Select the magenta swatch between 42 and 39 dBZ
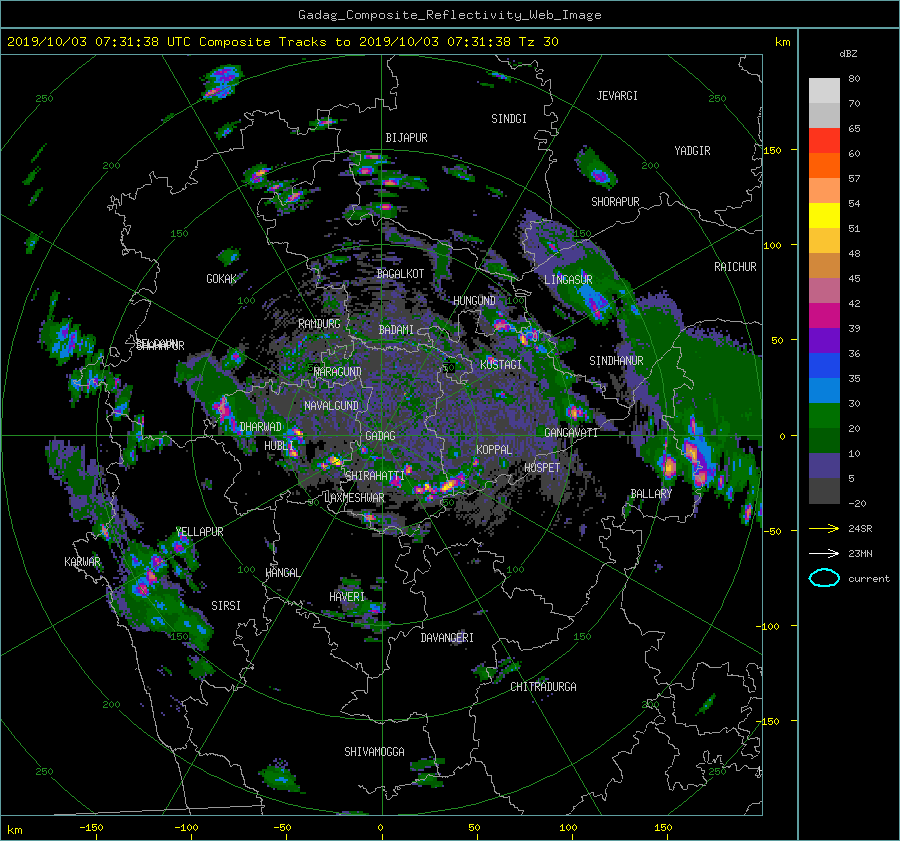Screen dimensions: 900x841 pyautogui.click(x=824, y=315)
